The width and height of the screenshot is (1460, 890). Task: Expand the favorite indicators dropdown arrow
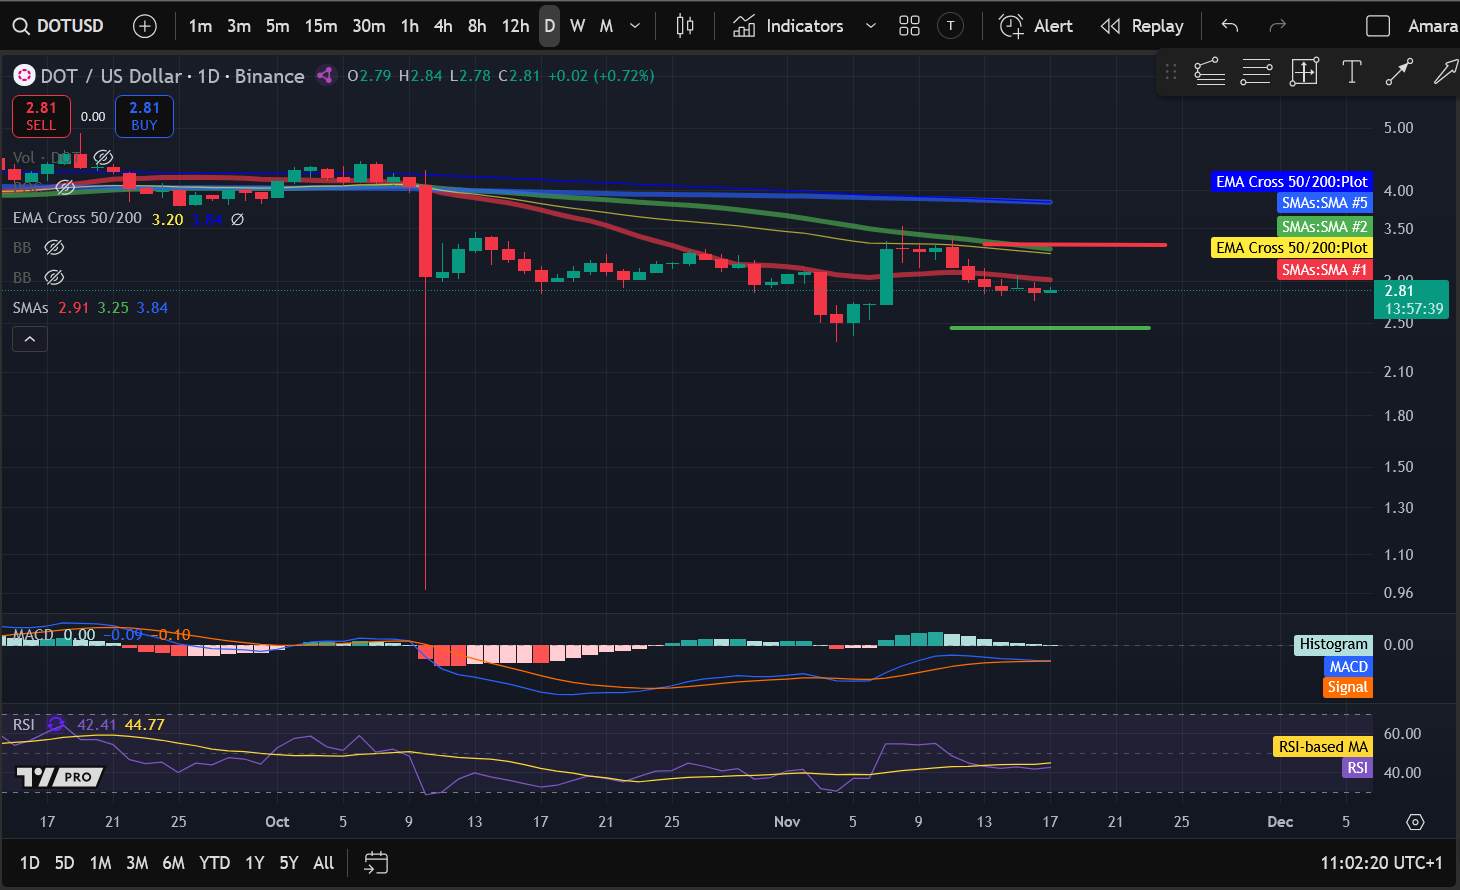click(x=871, y=26)
